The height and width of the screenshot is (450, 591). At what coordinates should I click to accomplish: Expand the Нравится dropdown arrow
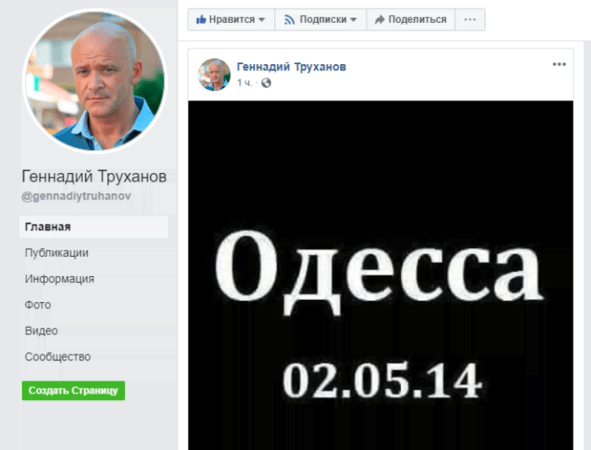pos(262,20)
